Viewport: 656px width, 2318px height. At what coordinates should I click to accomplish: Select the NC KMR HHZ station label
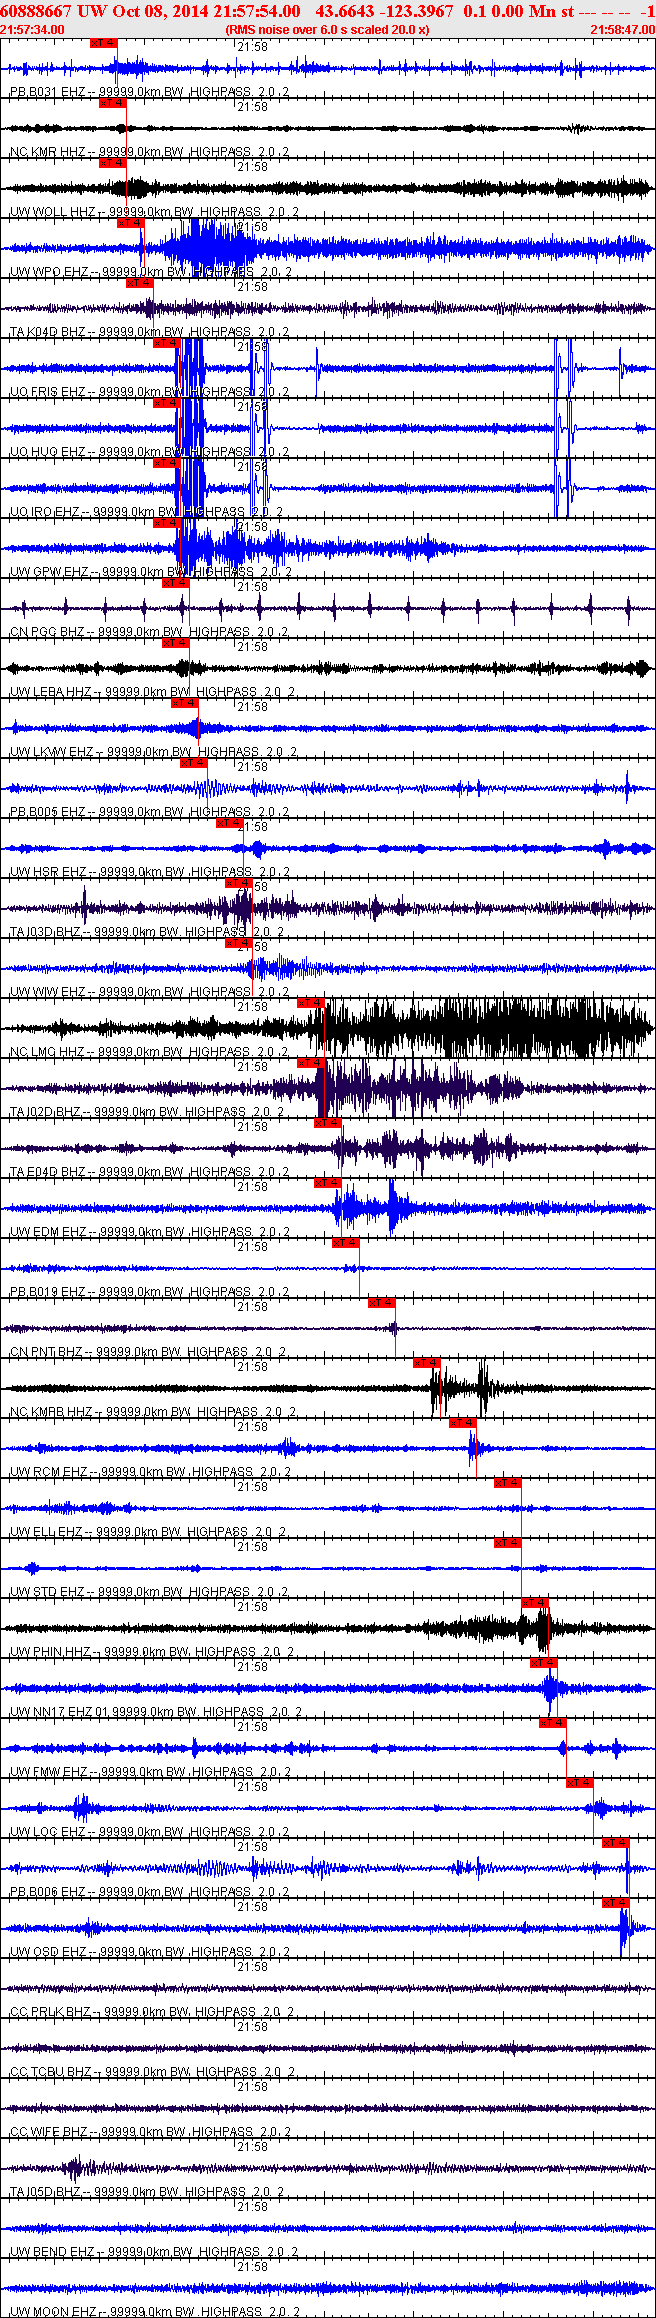(x=150, y=152)
